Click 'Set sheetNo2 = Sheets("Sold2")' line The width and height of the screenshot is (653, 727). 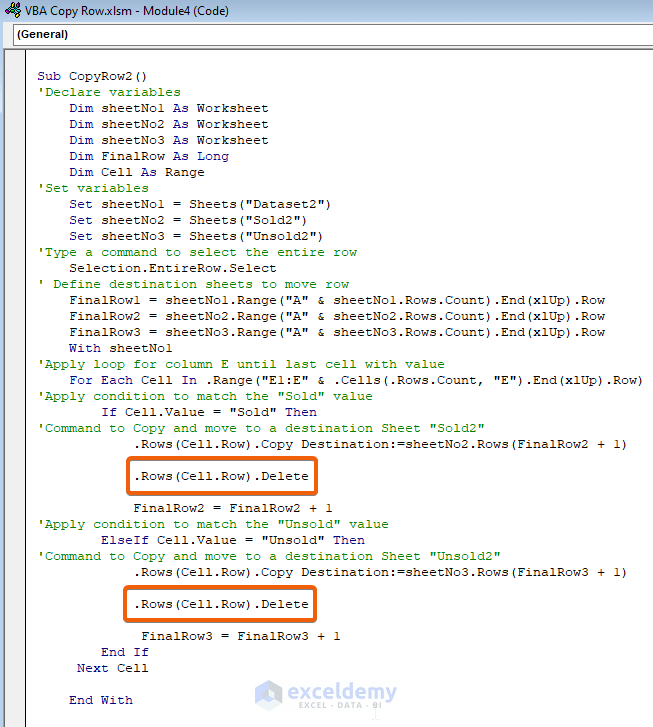(x=188, y=220)
